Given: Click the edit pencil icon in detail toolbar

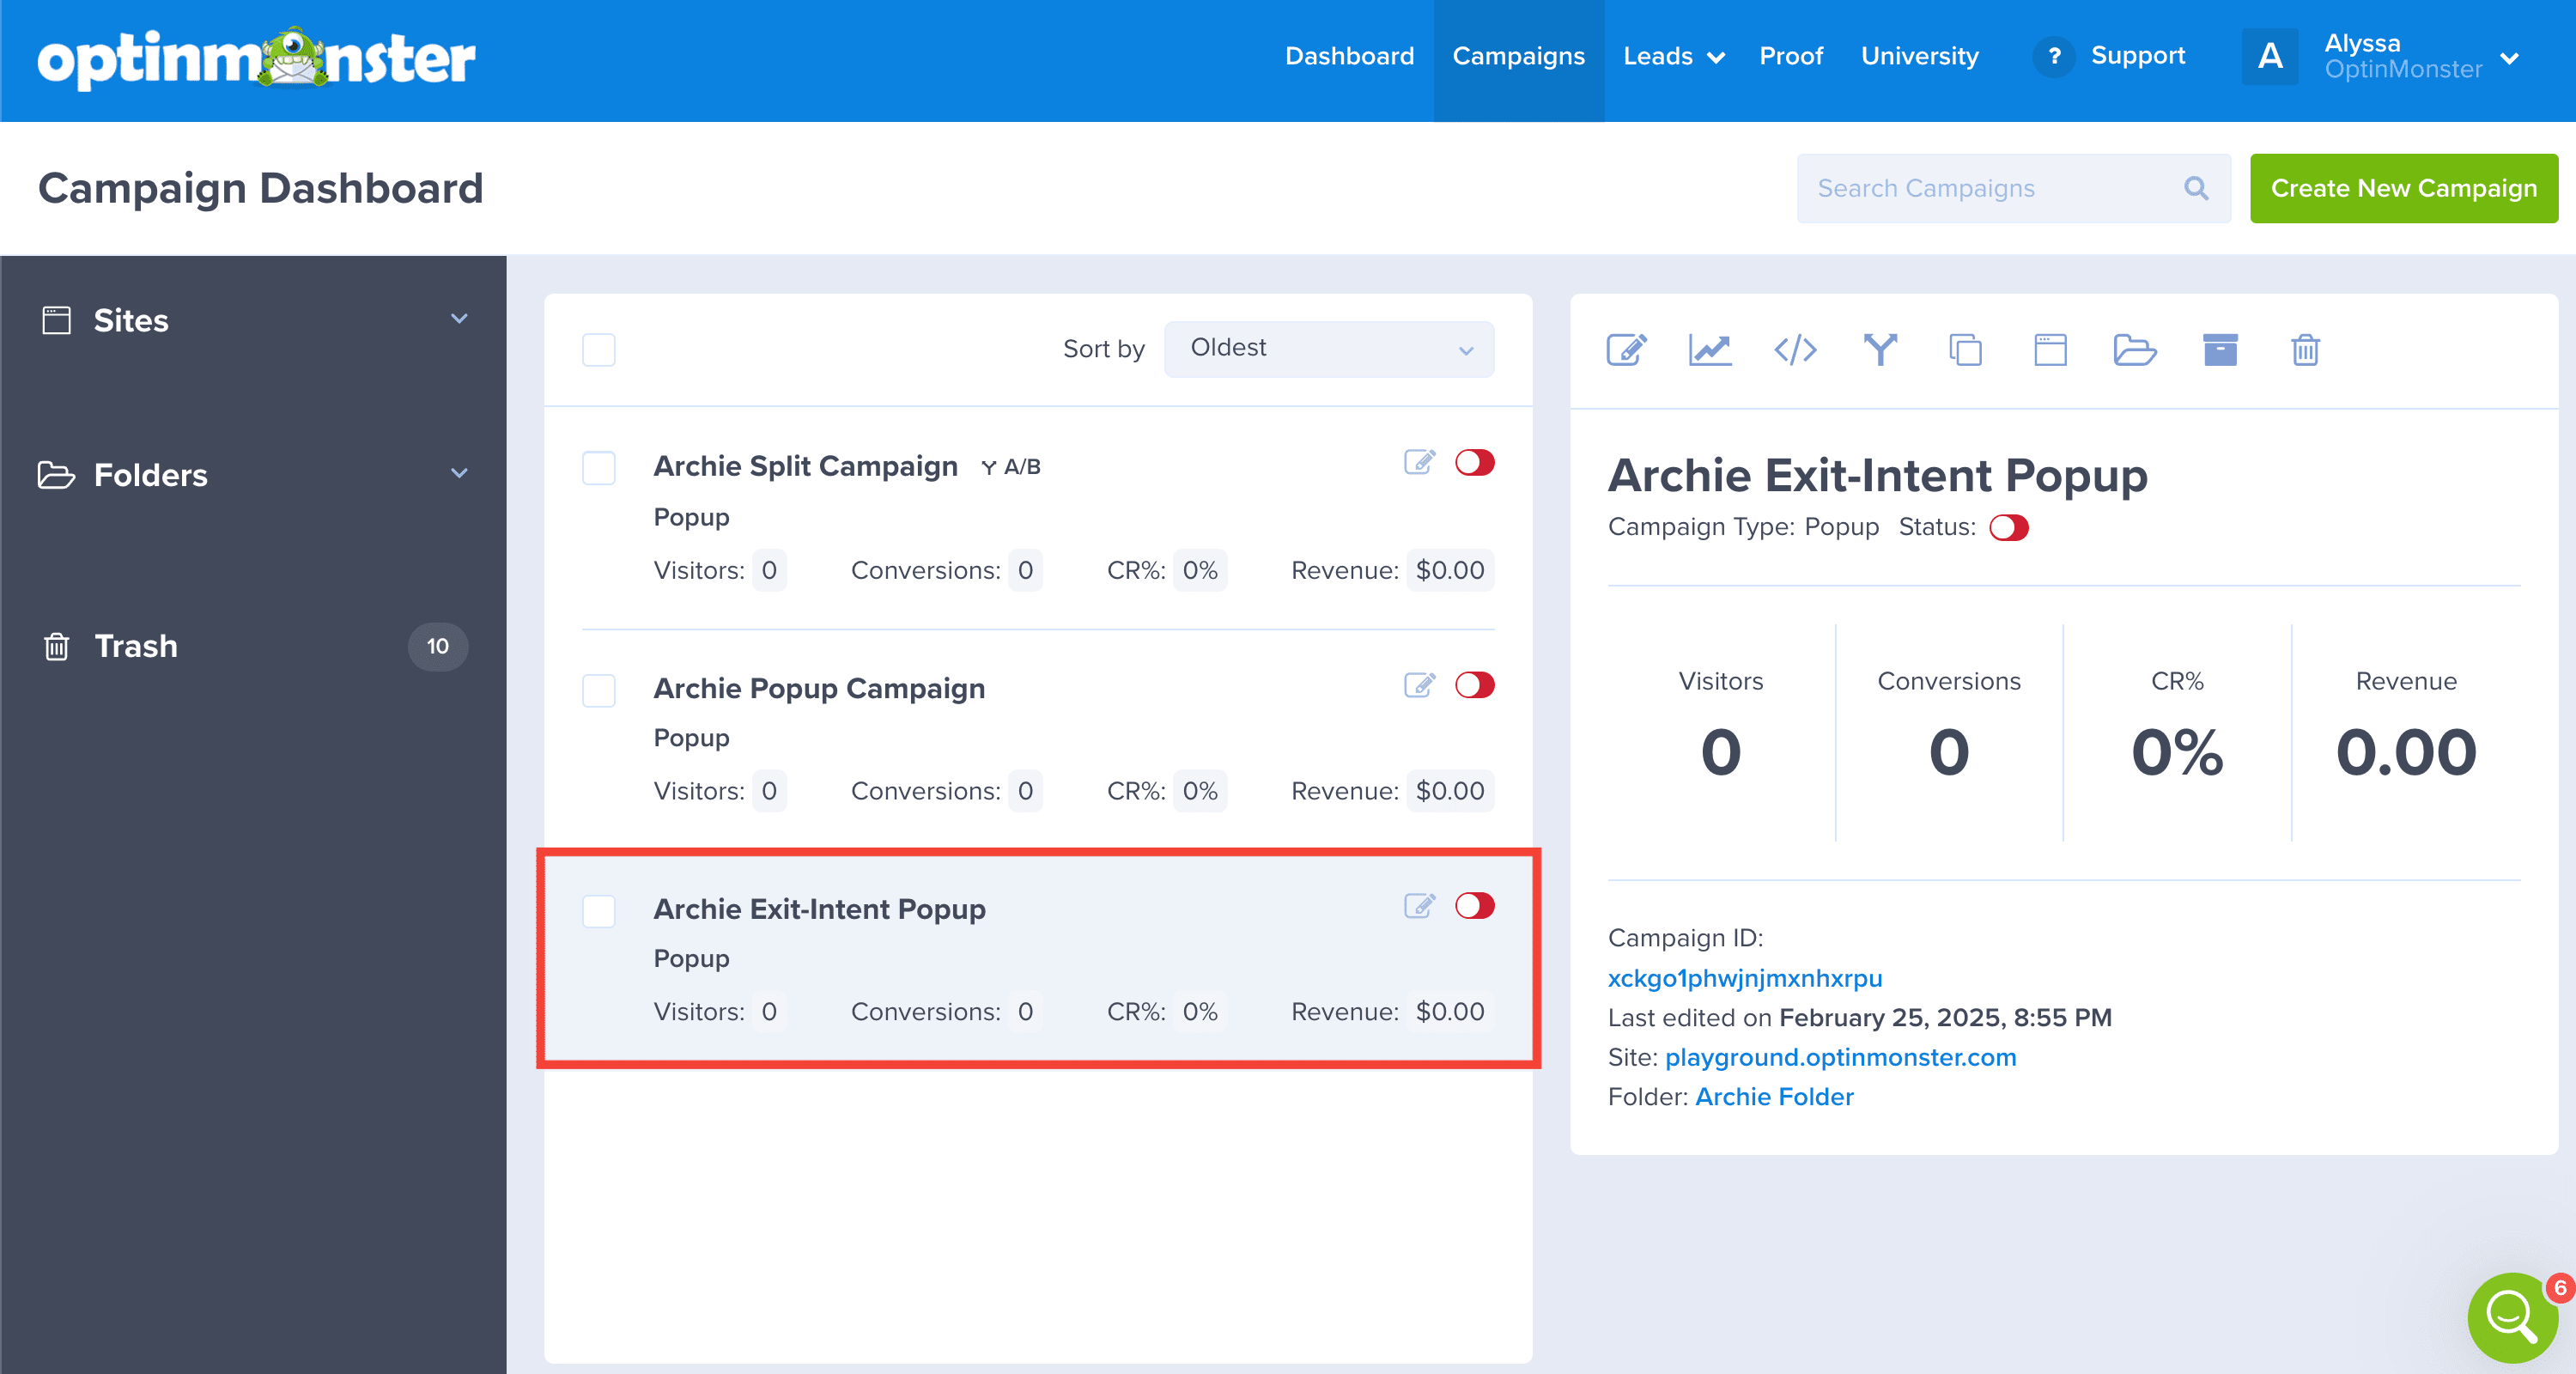Looking at the screenshot, I should (x=1626, y=350).
